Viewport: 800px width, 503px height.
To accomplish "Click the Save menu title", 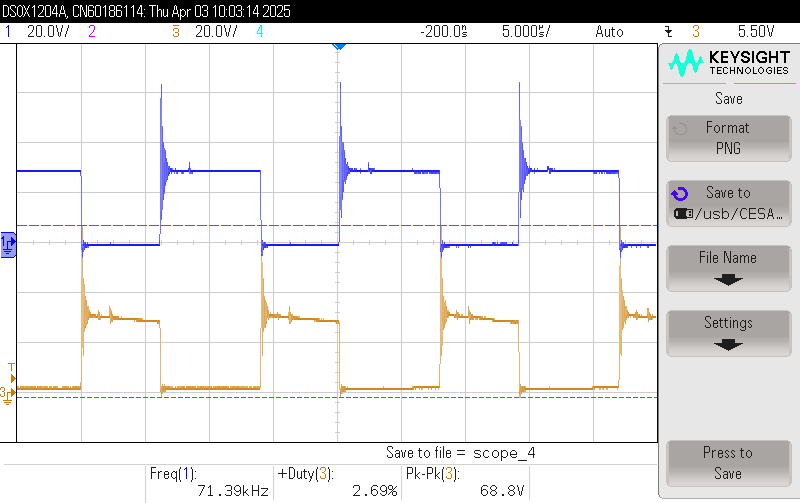I will (728, 99).
